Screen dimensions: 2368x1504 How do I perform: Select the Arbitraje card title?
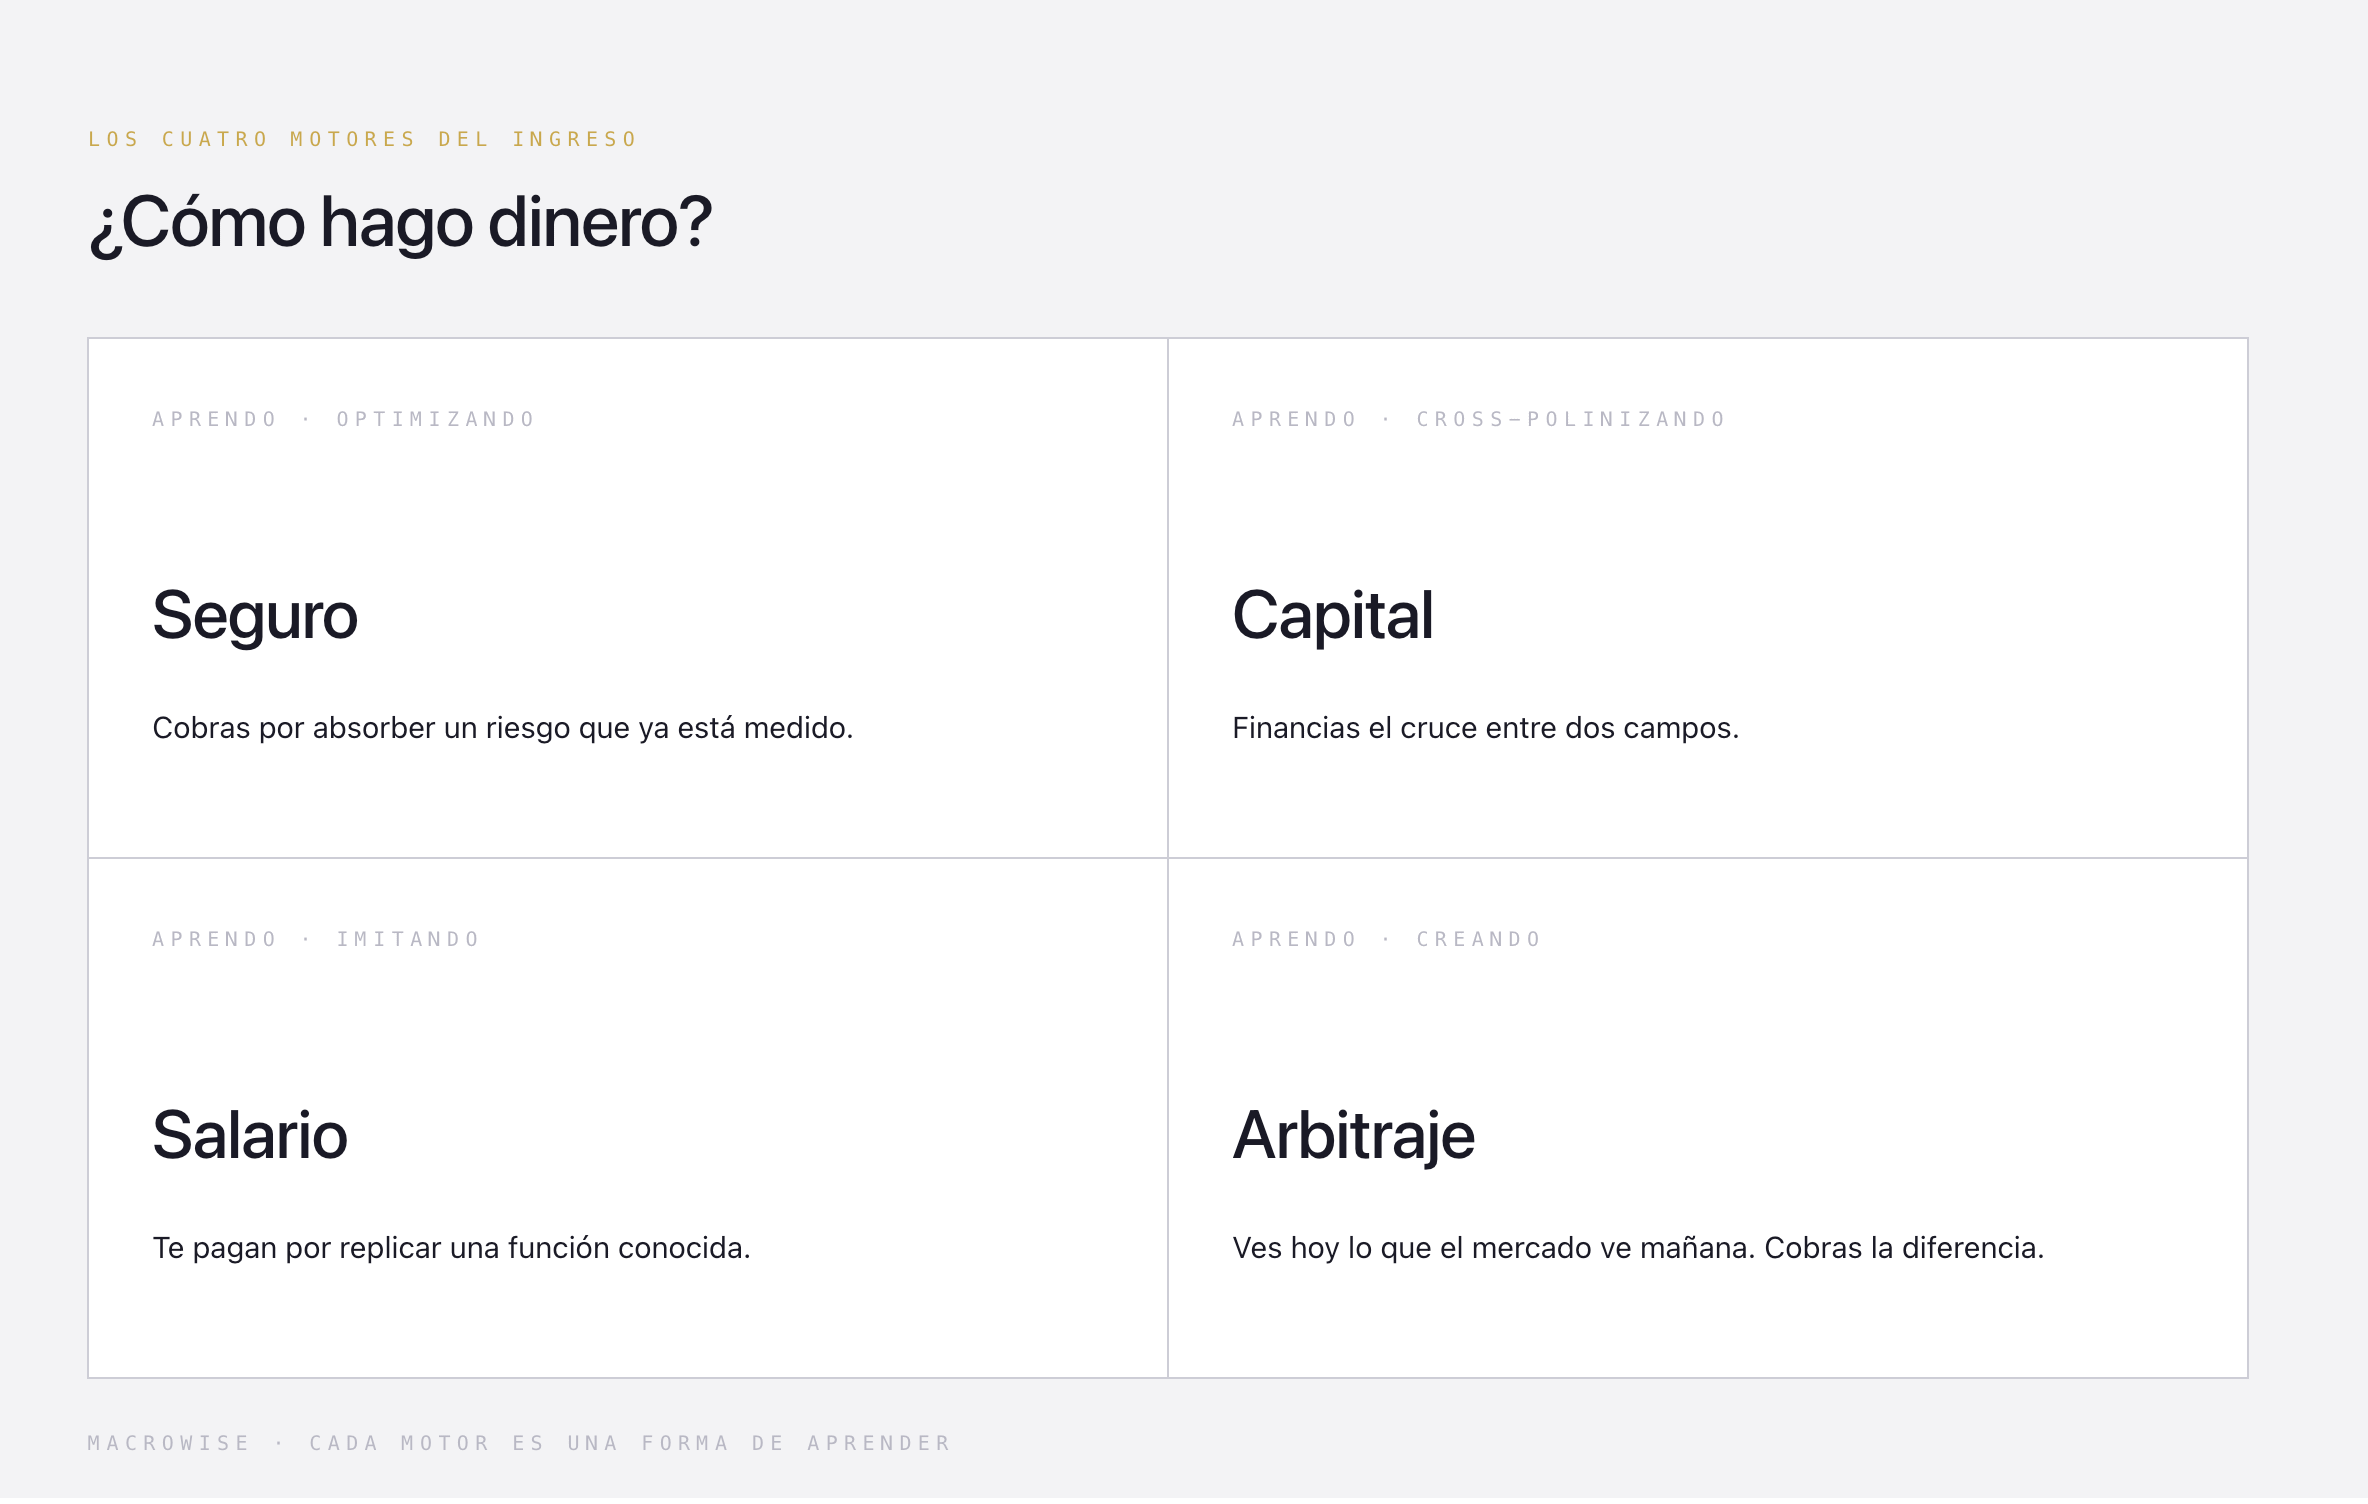pos(1354,1137)
